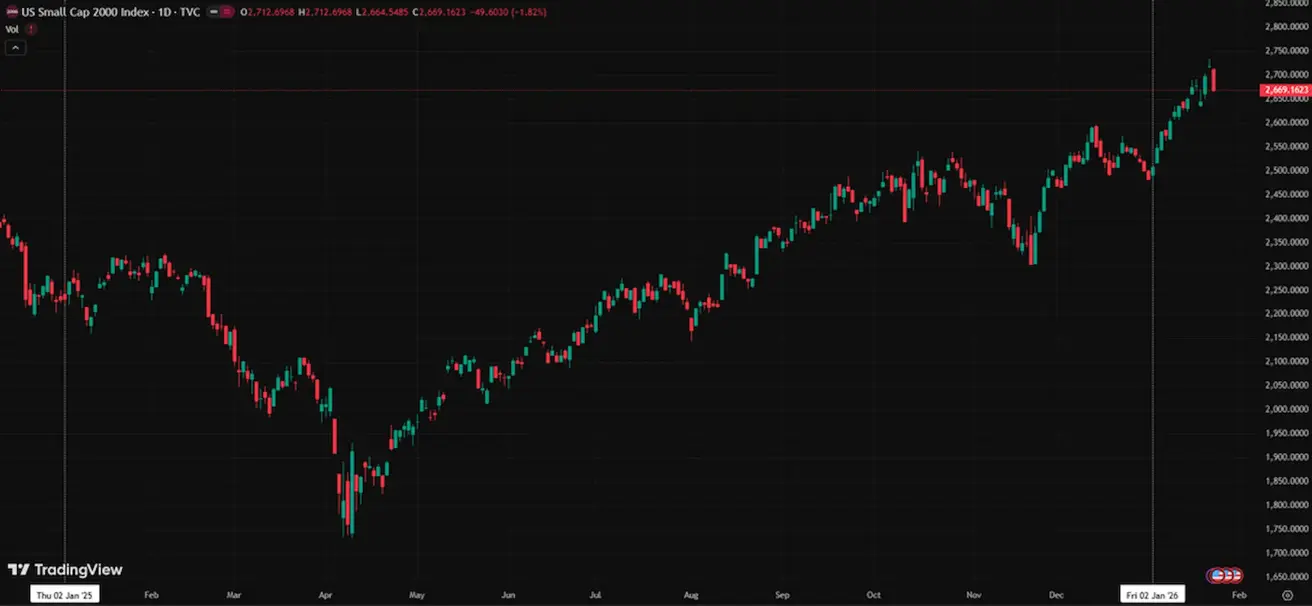Image resolution: width=1312 pixels, height=606 pixels.
Task: Click the Sep label on the time axis
Action: click(781, 595)
